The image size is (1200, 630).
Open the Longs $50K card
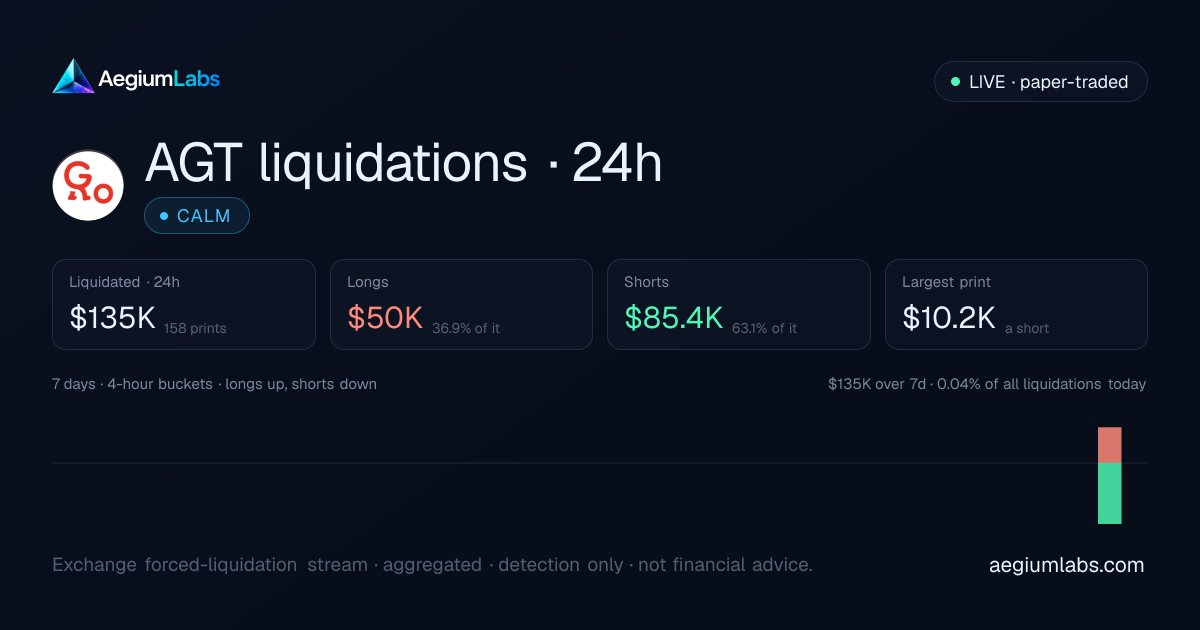[461, 305]
